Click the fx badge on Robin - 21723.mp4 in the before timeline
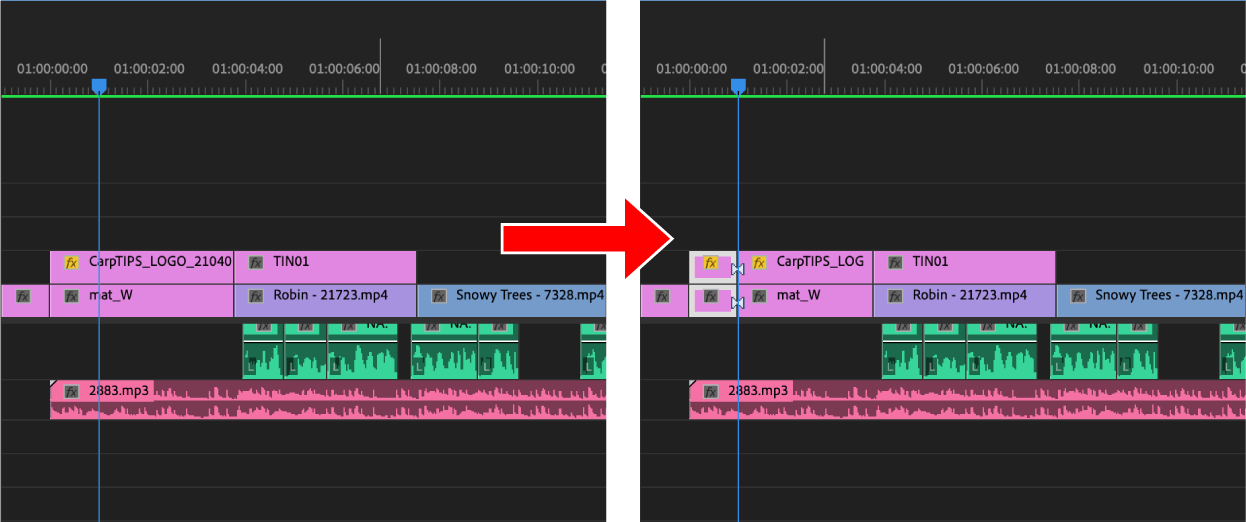The height and width of the screenshot is (522, 1246). tap(255, 296)
